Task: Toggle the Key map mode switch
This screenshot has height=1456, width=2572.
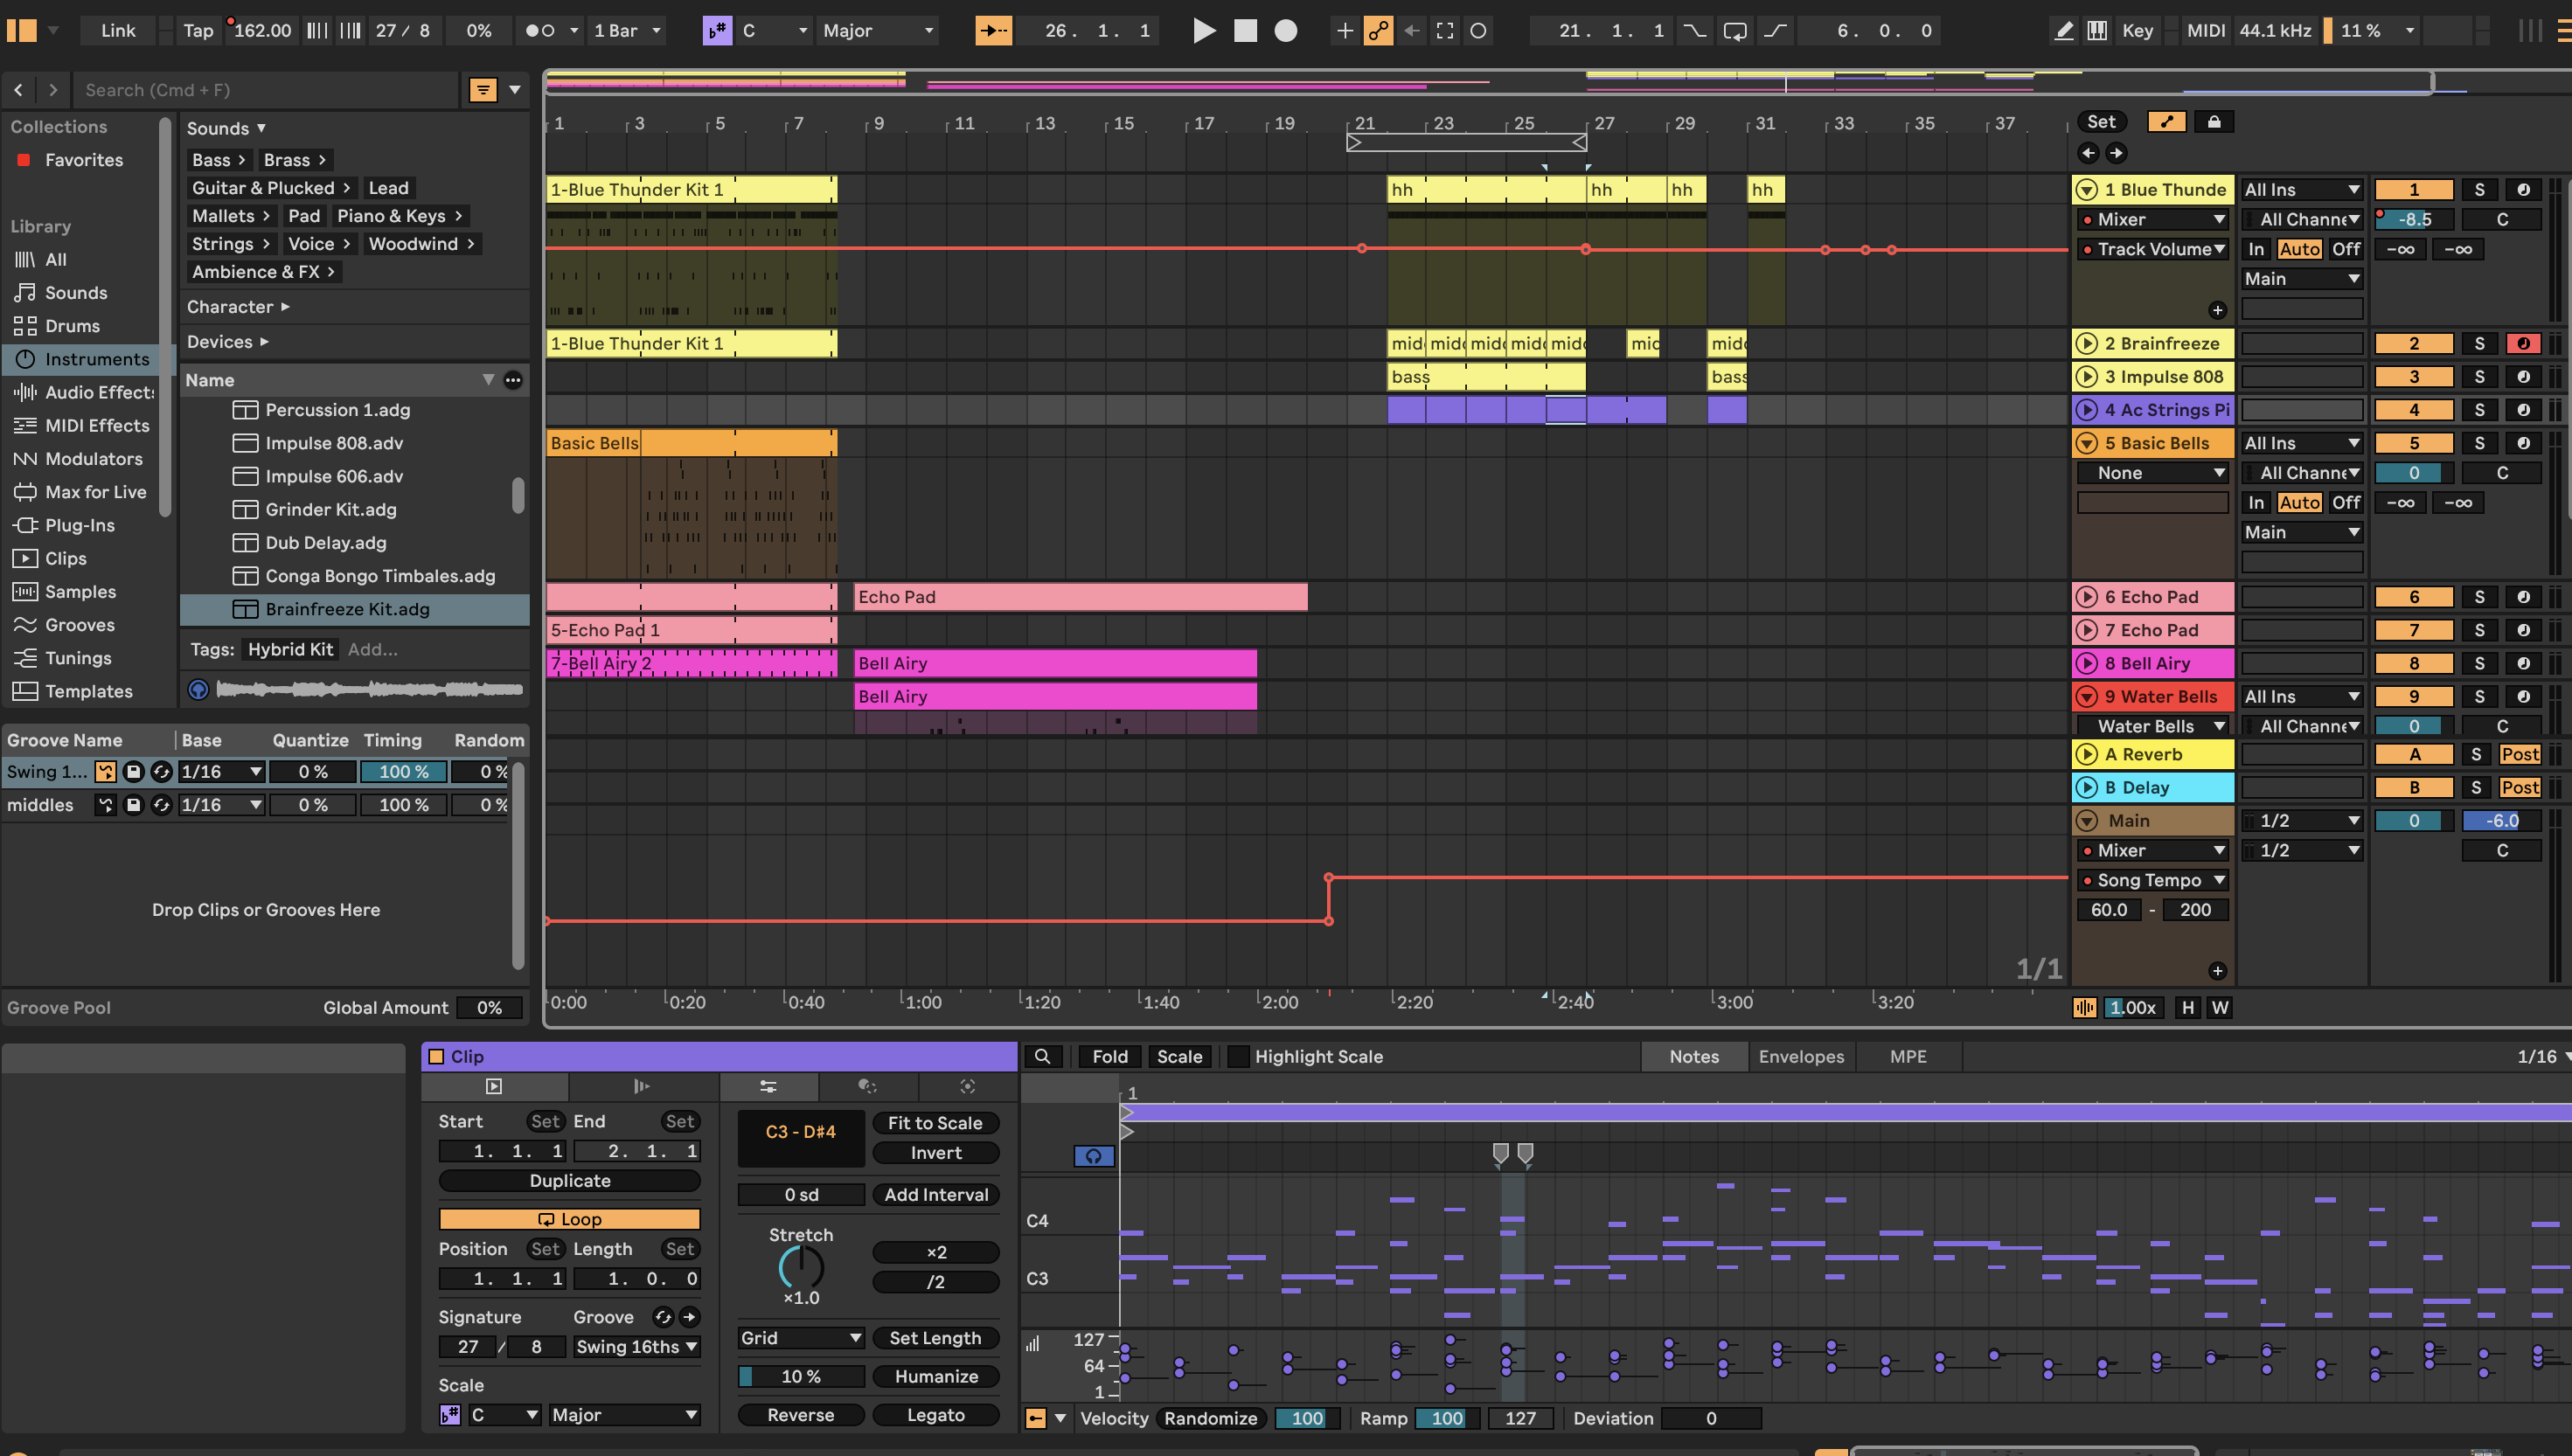Action: 2137,31
